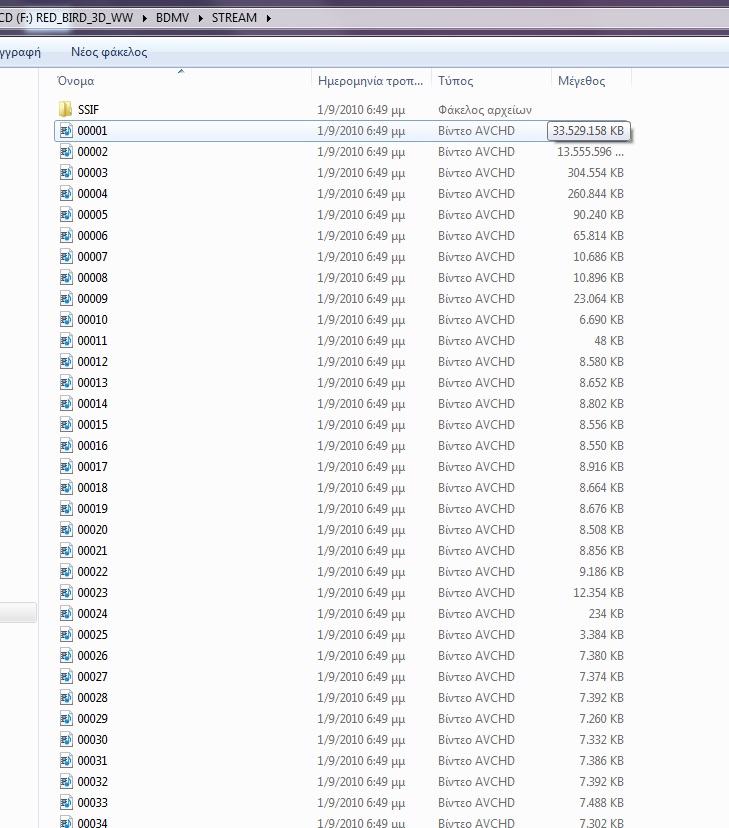Viewport: 729px width, 828px height.
Task: Select the 00019 video file icon
Action: 66,509
